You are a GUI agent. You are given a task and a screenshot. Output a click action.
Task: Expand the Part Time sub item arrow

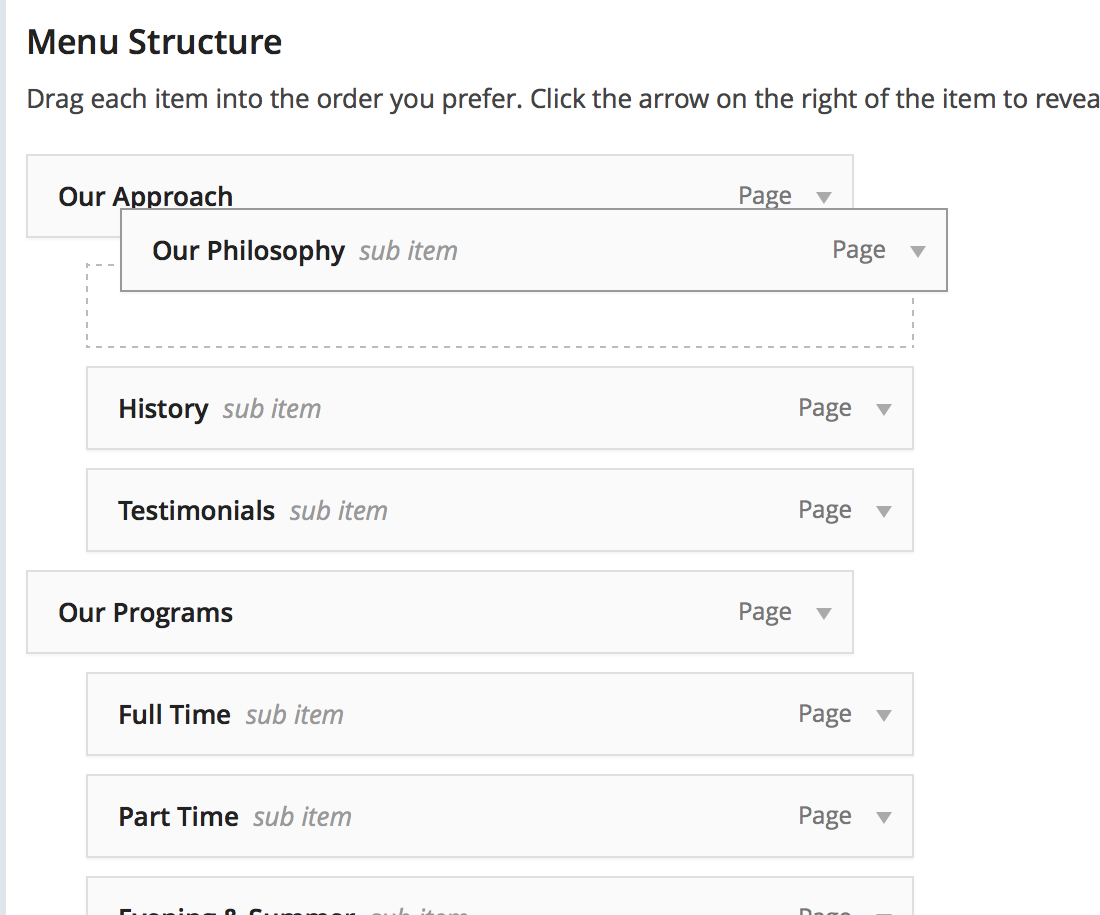pyautogui.click(x=884, y=817)
